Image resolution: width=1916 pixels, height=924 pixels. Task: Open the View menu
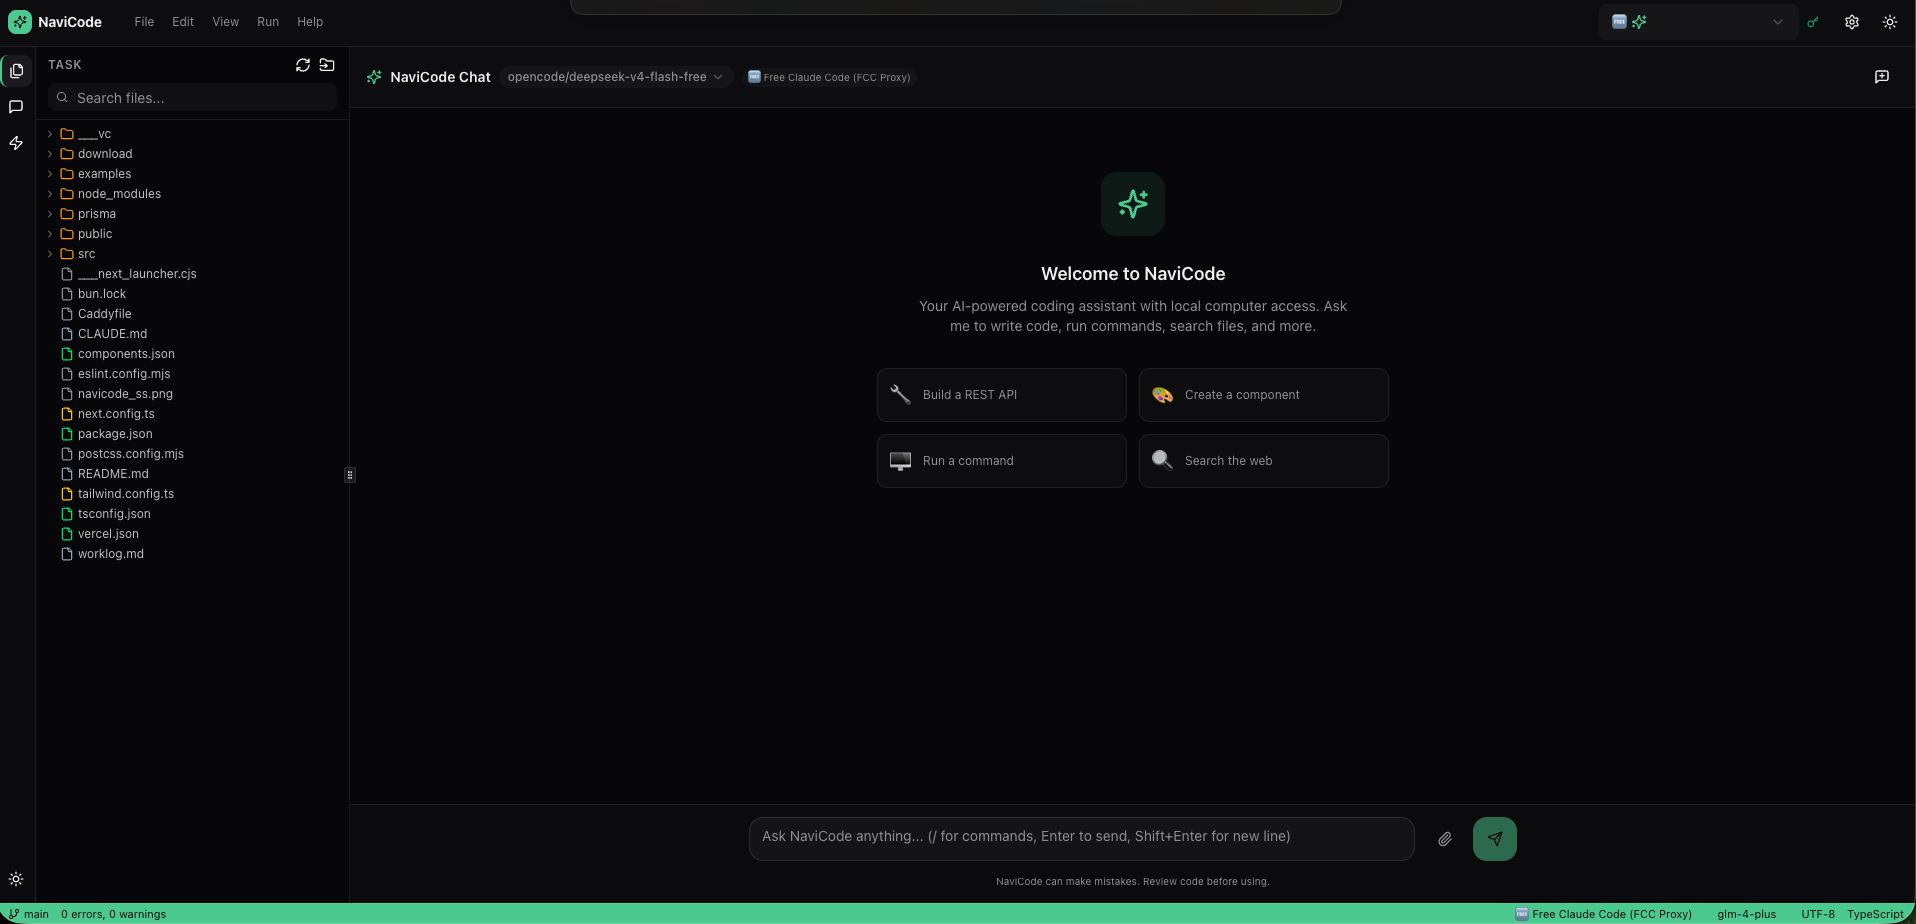[x=225, y=22]
